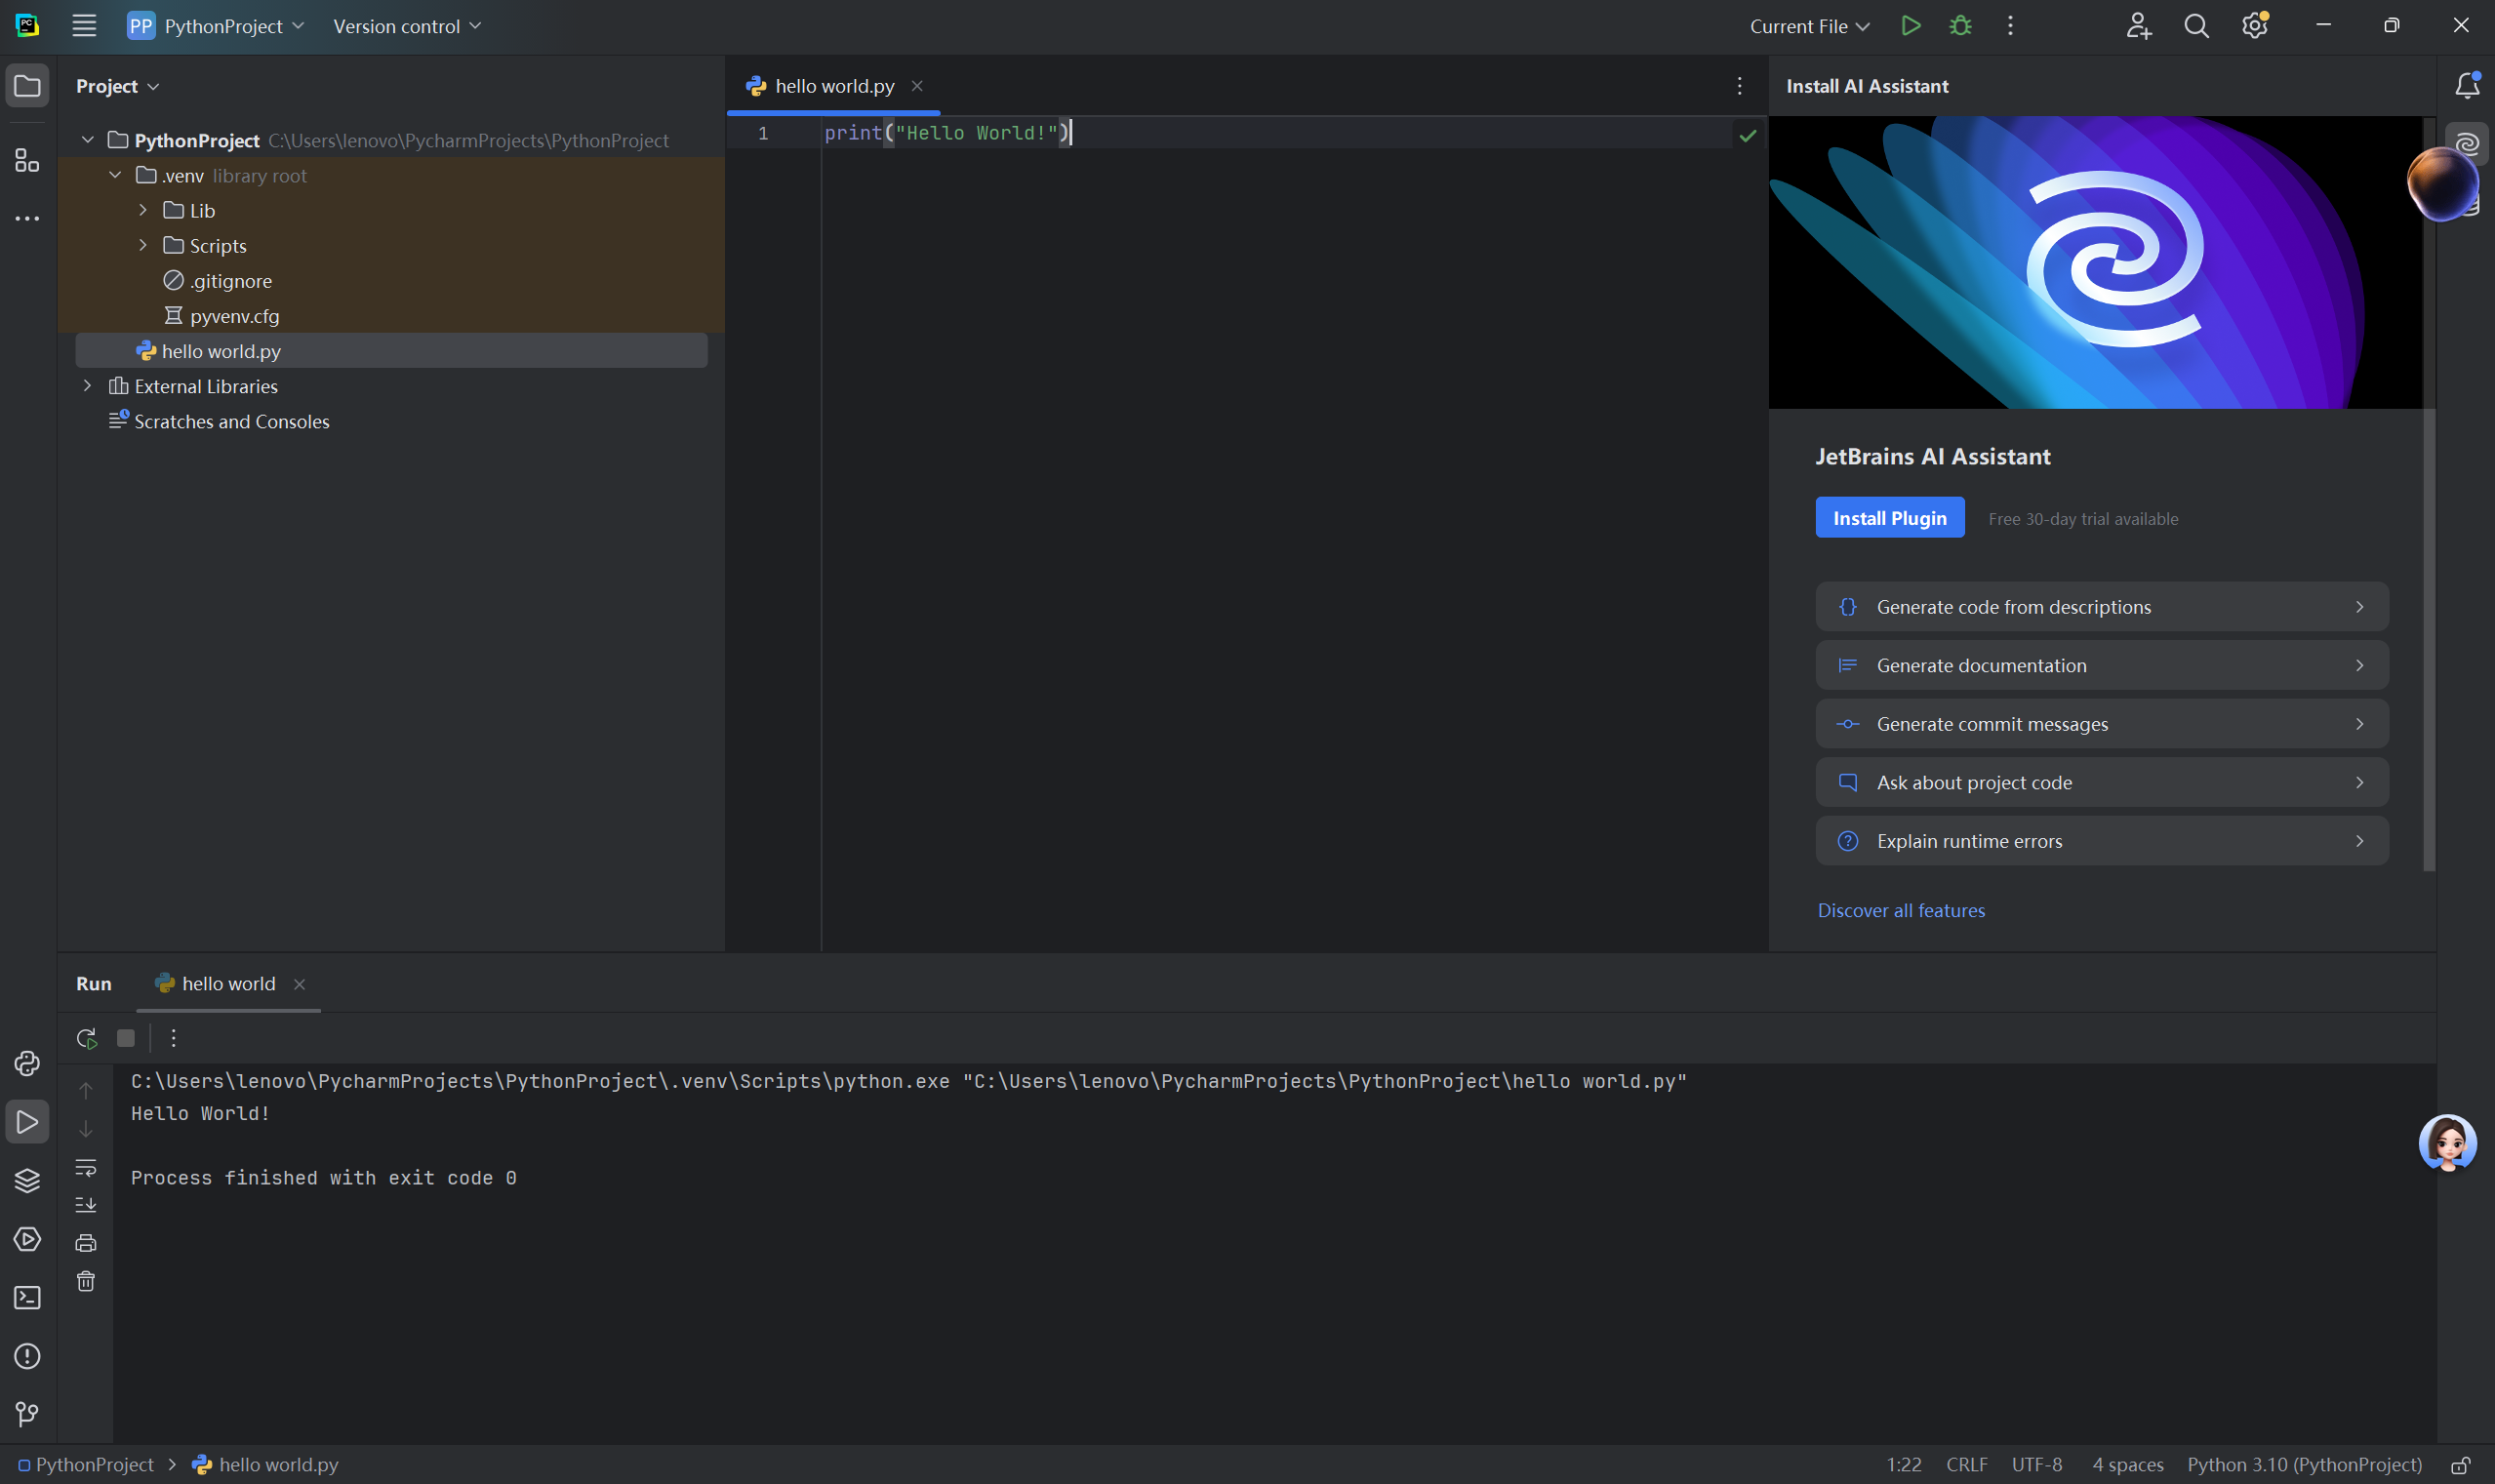Viewport: 2495px width, 1484px height.
Task: Open the Problems tool window
Action: point(27,1356)
